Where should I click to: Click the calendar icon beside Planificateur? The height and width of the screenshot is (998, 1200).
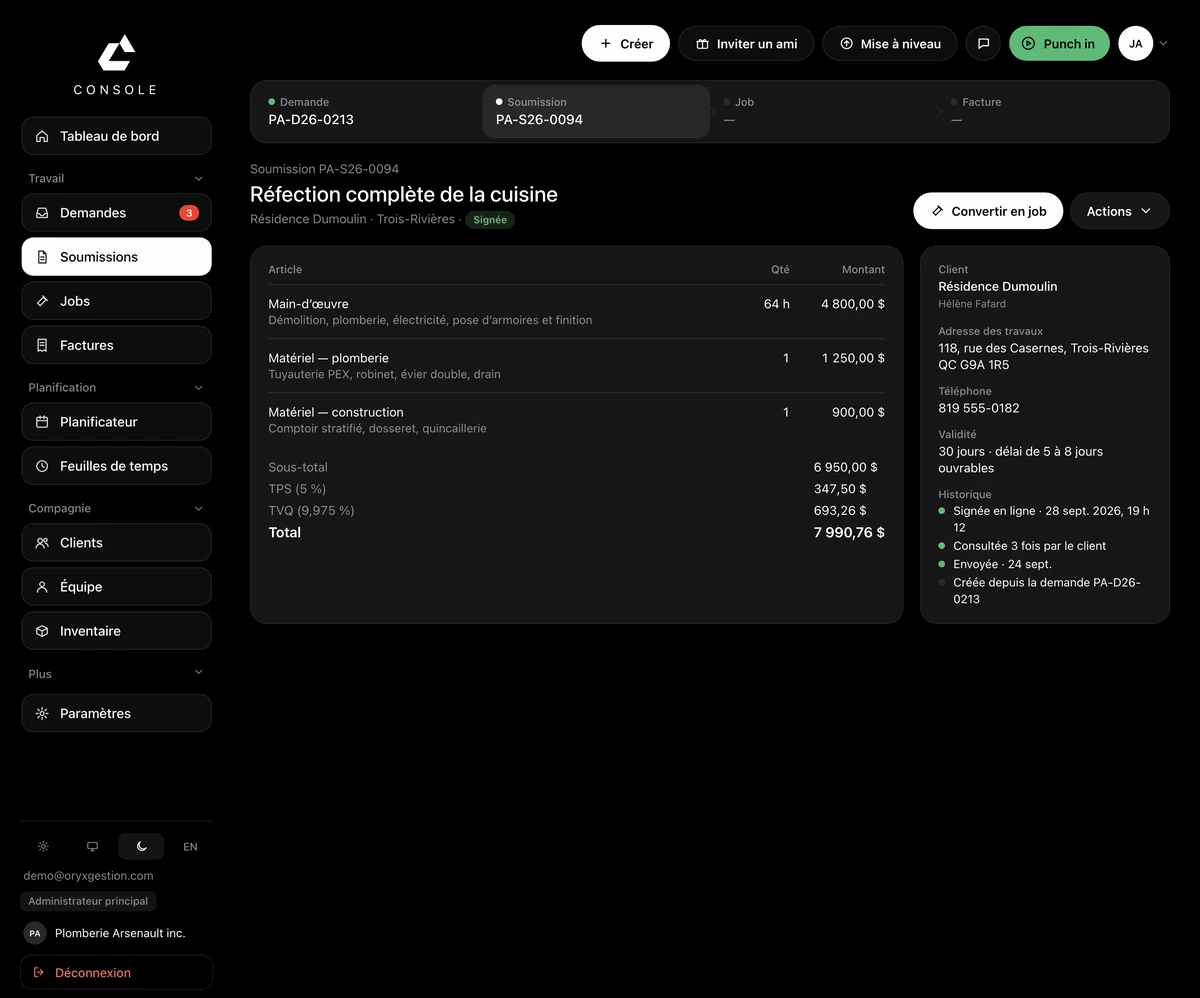tap(42, 422)
